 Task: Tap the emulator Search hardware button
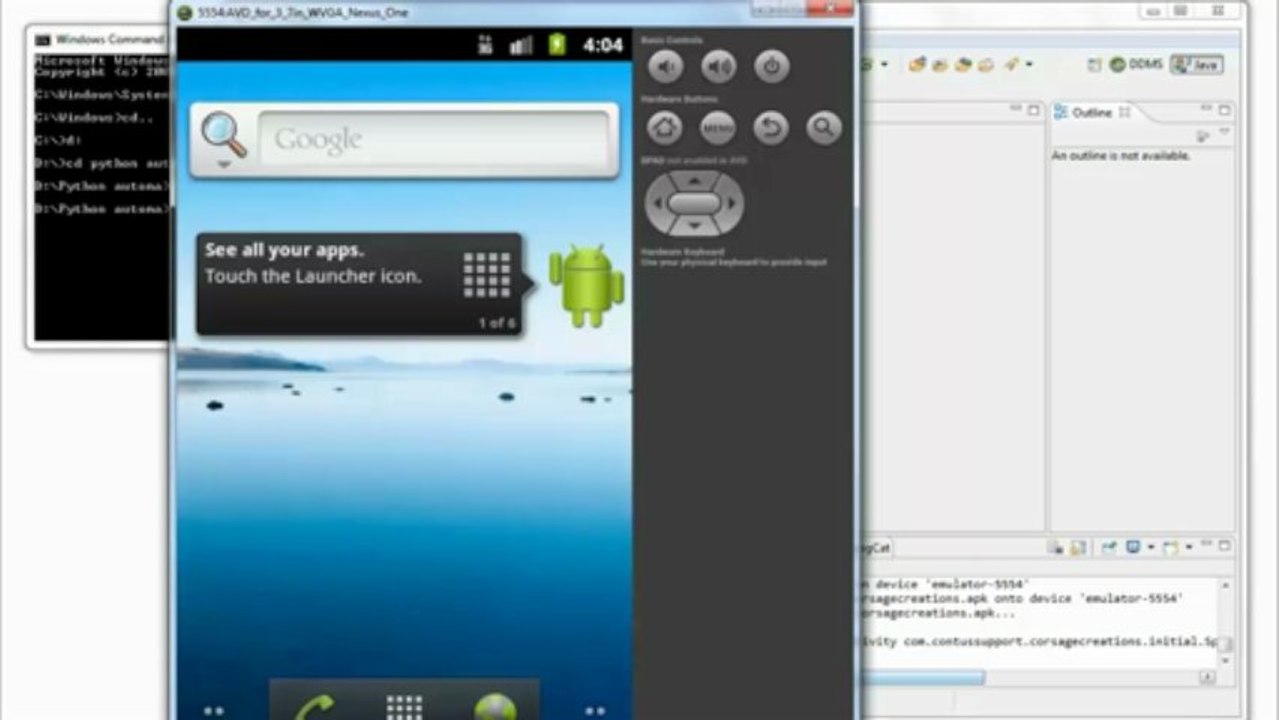824,127
